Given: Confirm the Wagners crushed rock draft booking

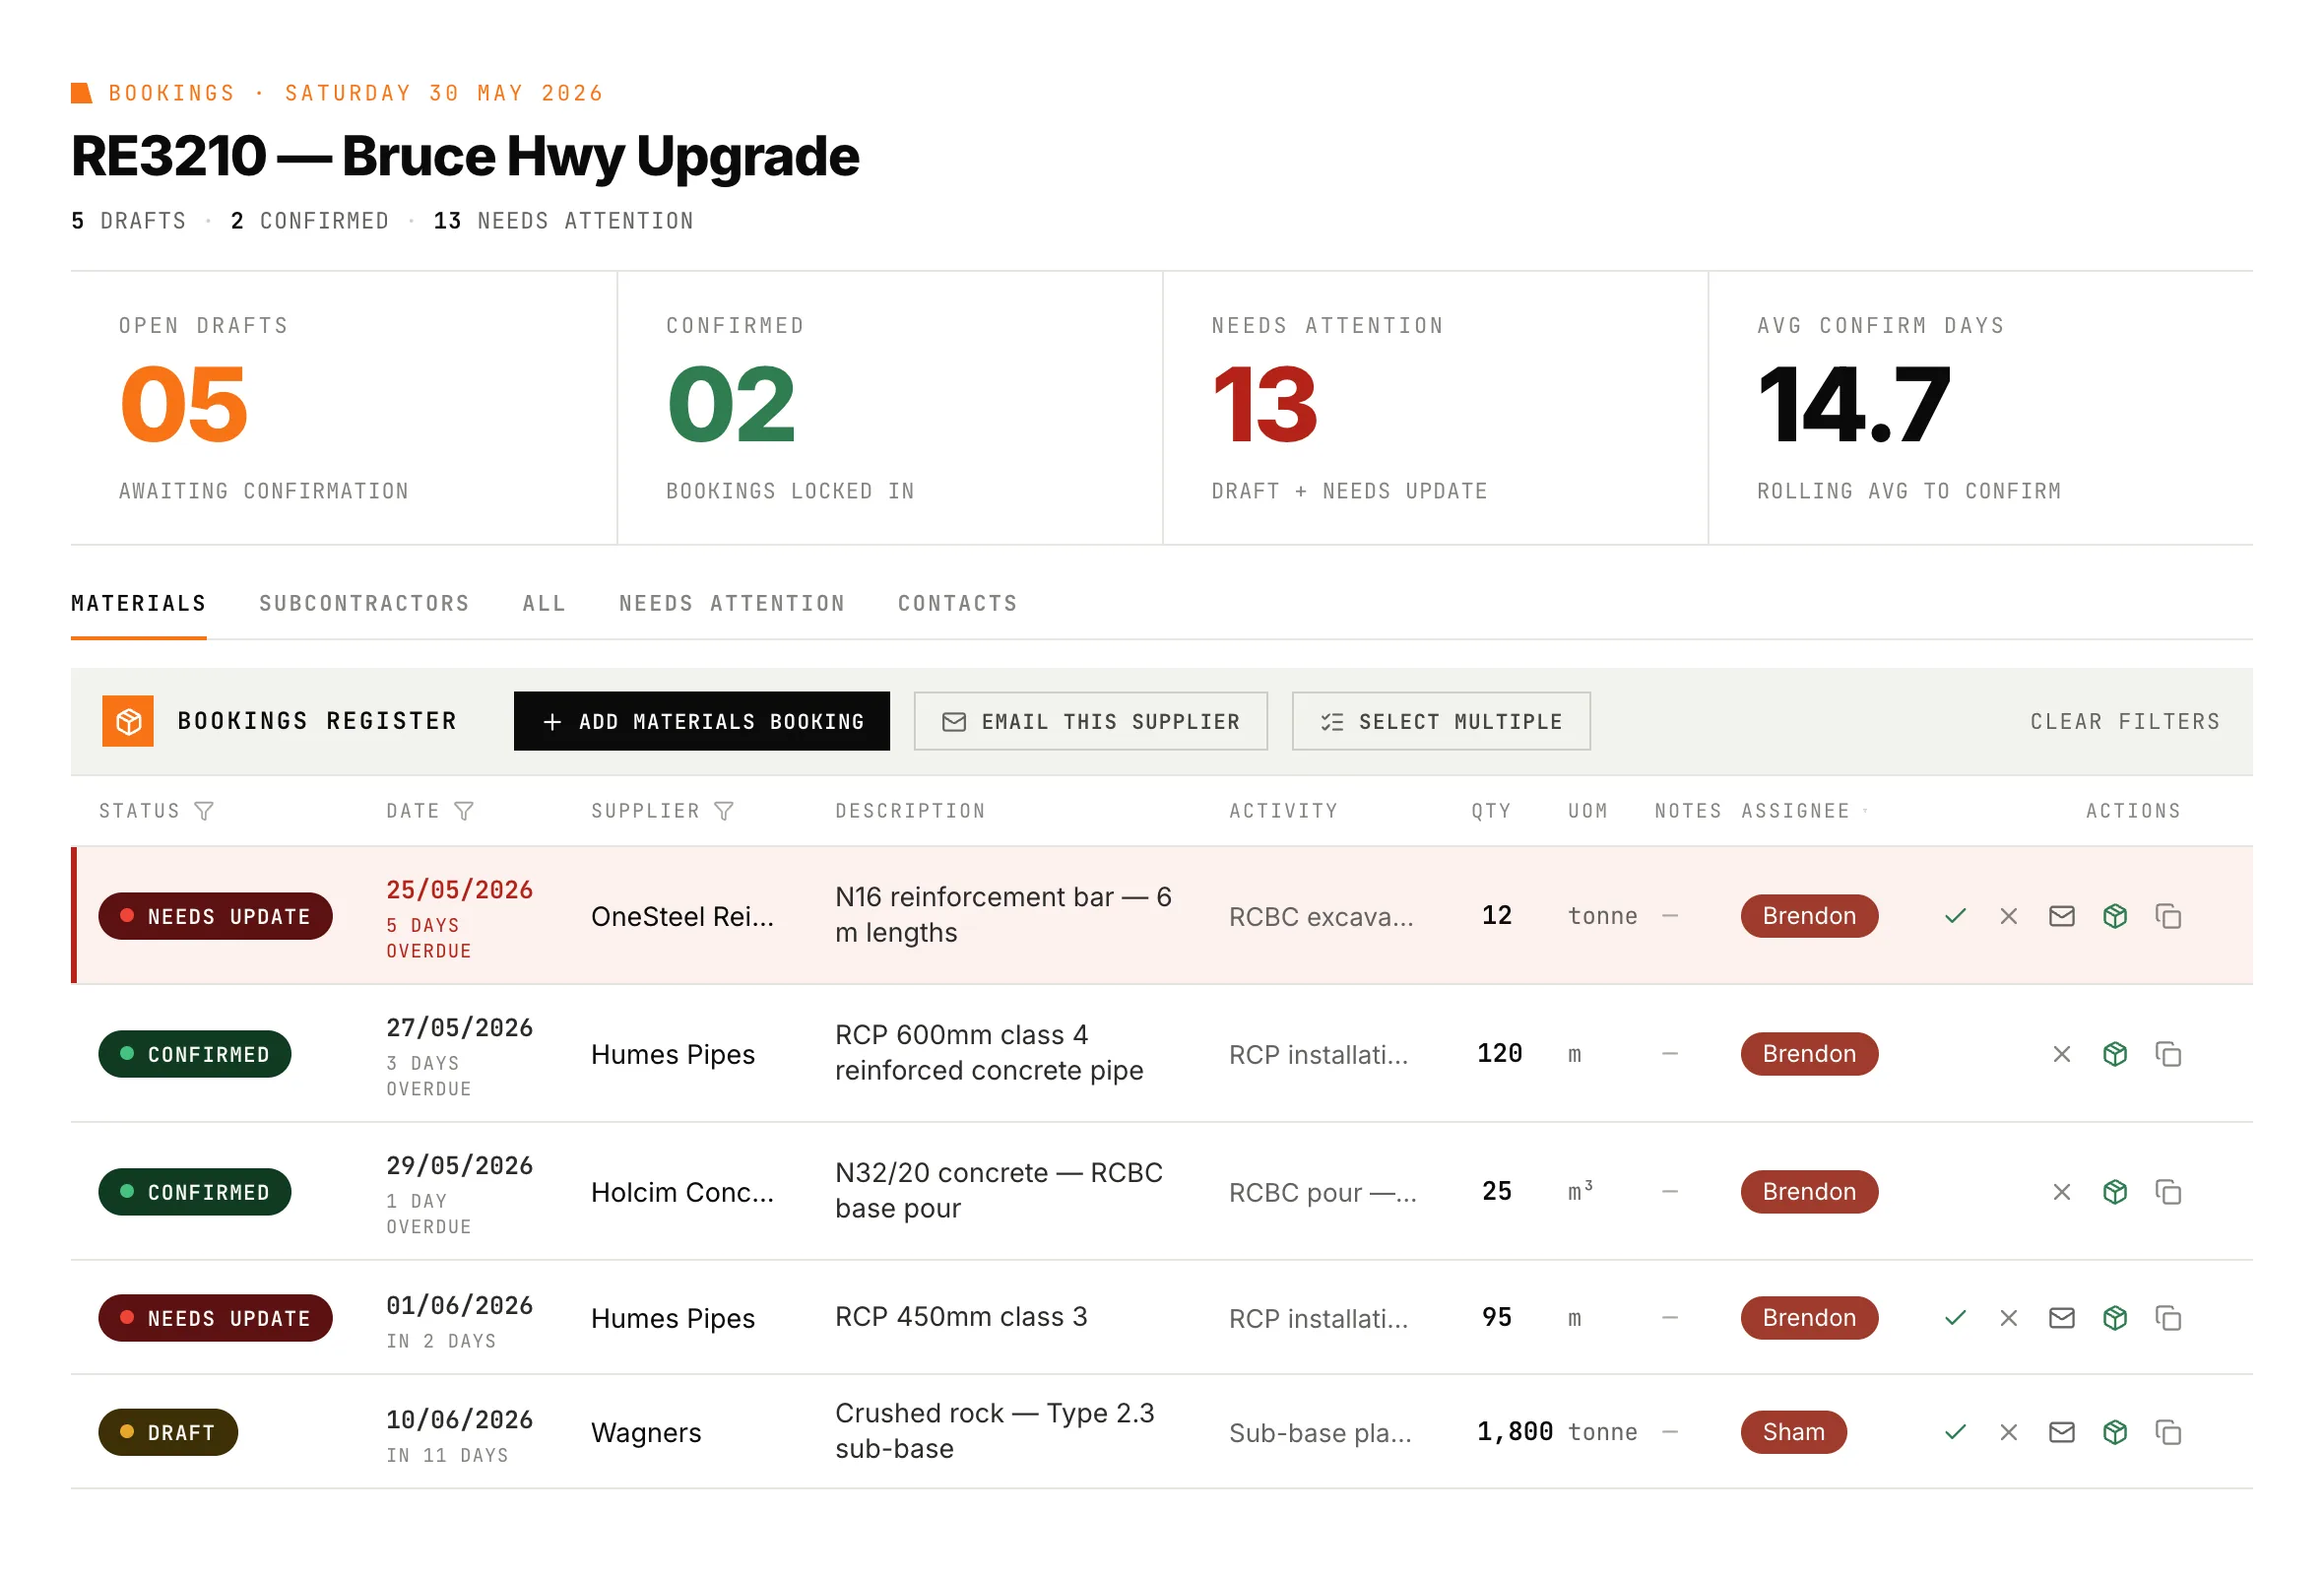Looking at the screenshot, I should pos(1955,1432).
